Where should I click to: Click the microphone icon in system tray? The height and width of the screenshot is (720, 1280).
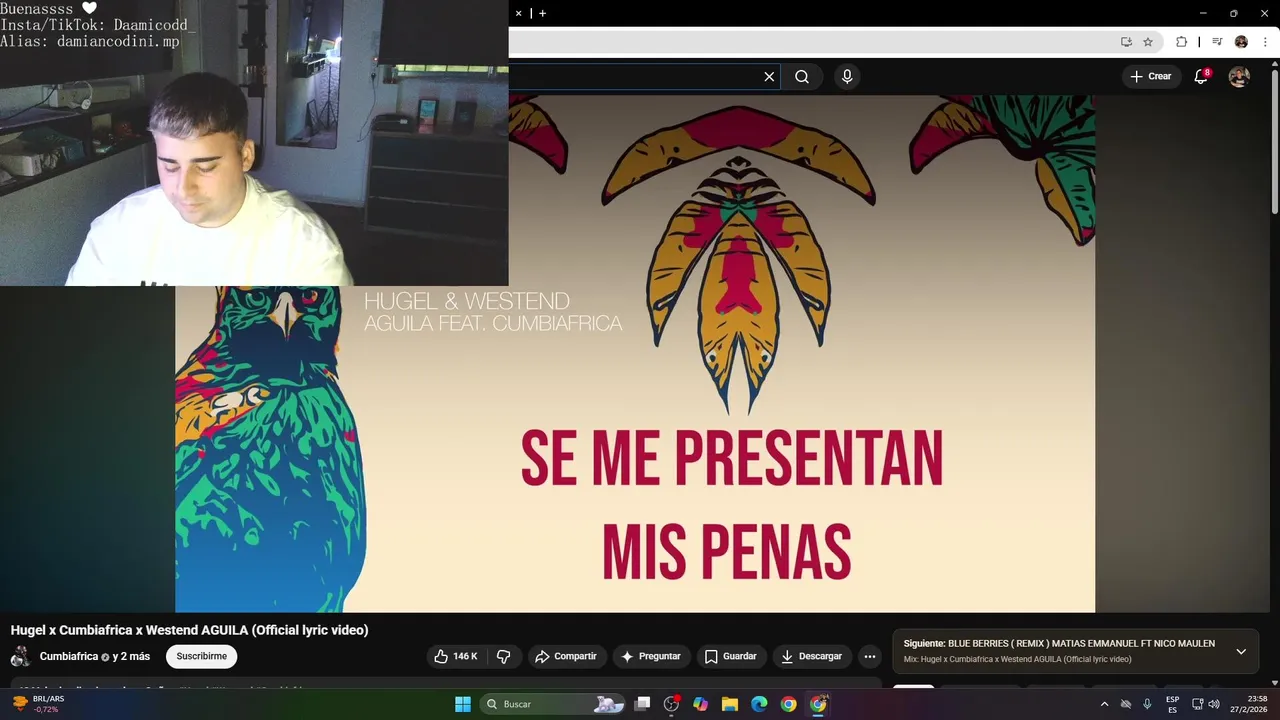(1147, 704)
